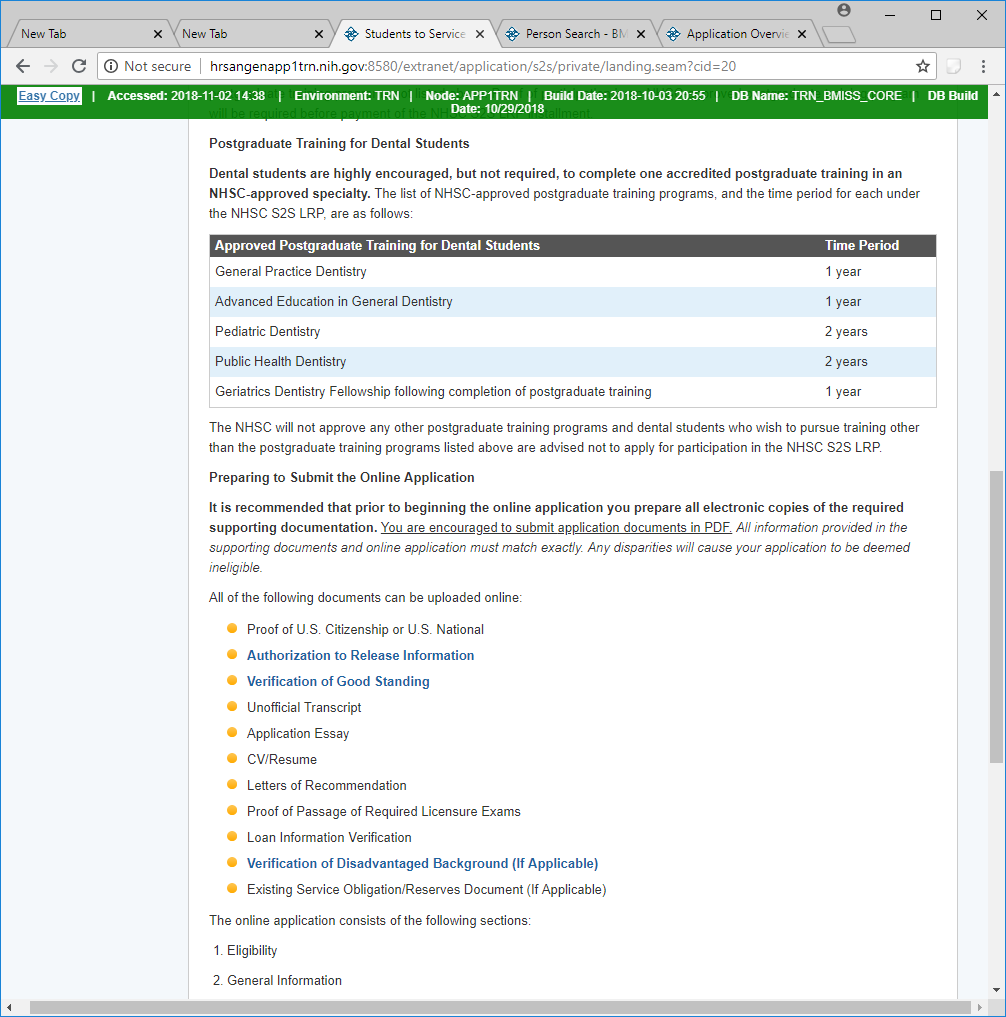The image size is (1006, 1017).
Task: Click the browser back arrow
Action: (x=23, y=66)
